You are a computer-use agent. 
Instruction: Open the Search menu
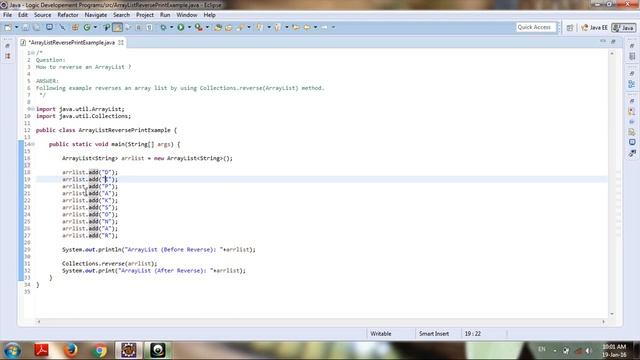click(121, 15)
